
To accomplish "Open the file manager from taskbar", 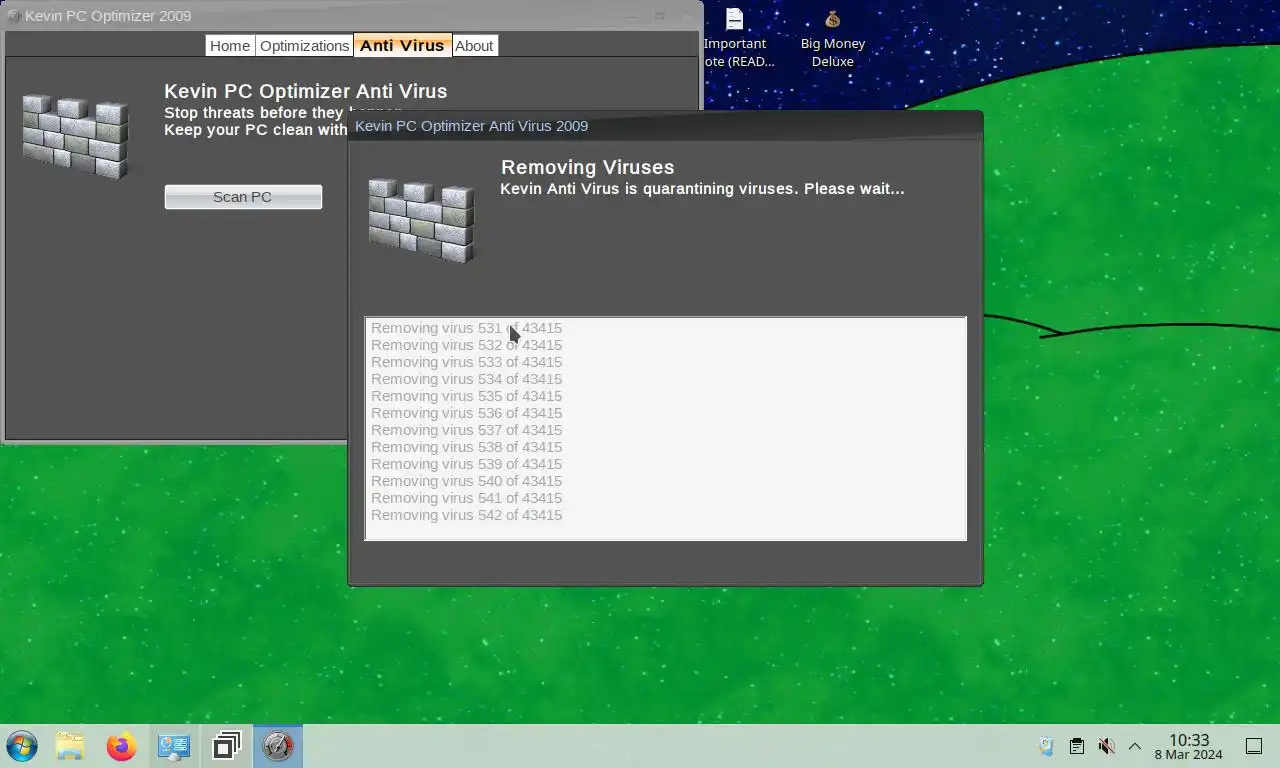I will pos(70,746).
